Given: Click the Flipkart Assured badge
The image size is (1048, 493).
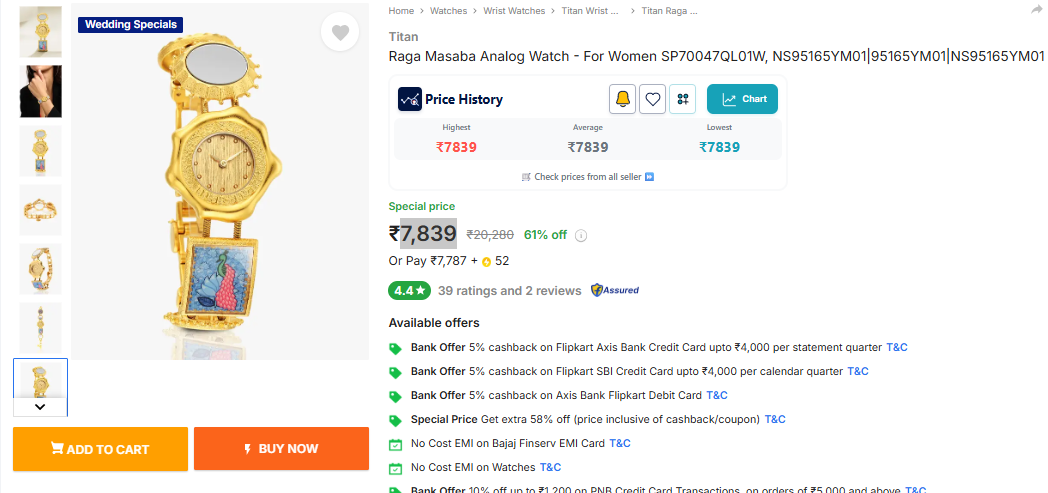Looking at the screenshot, I should click(615, 291).
